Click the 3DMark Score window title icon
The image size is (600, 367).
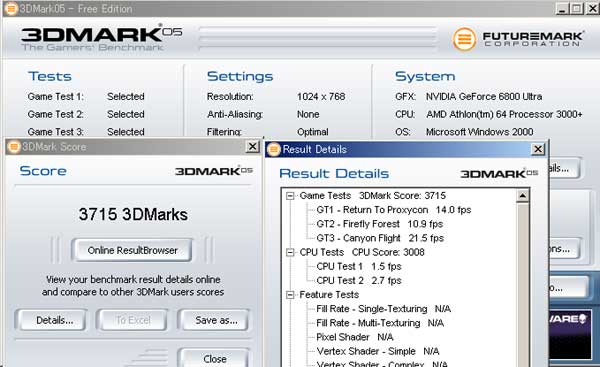point(14,147)
